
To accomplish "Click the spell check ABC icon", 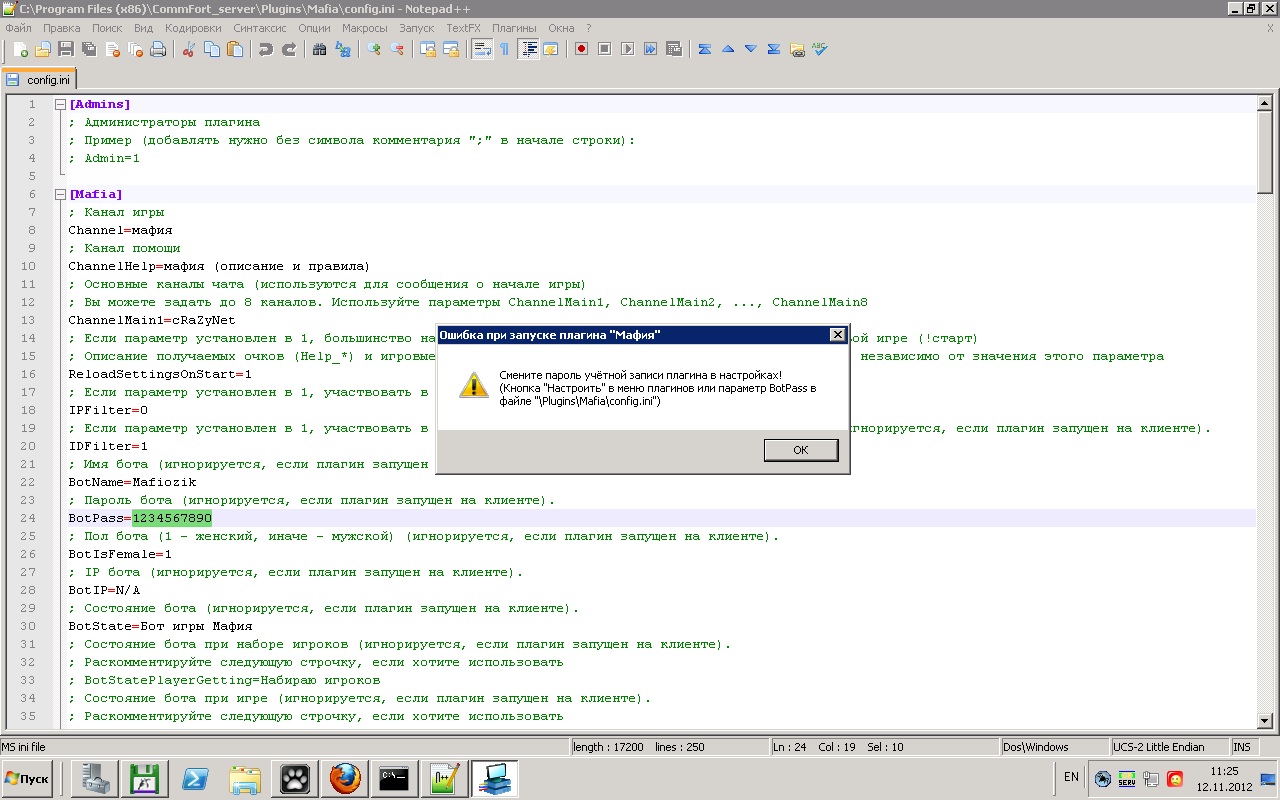I will [820, 49].
